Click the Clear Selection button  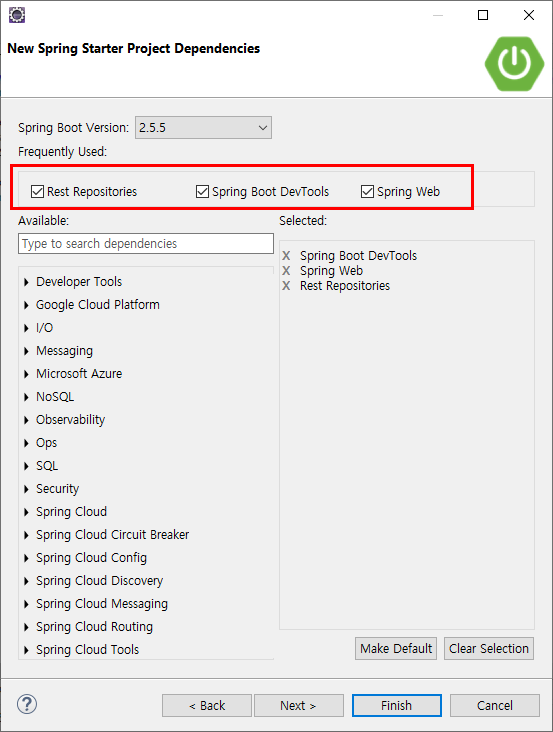point(489,648)
